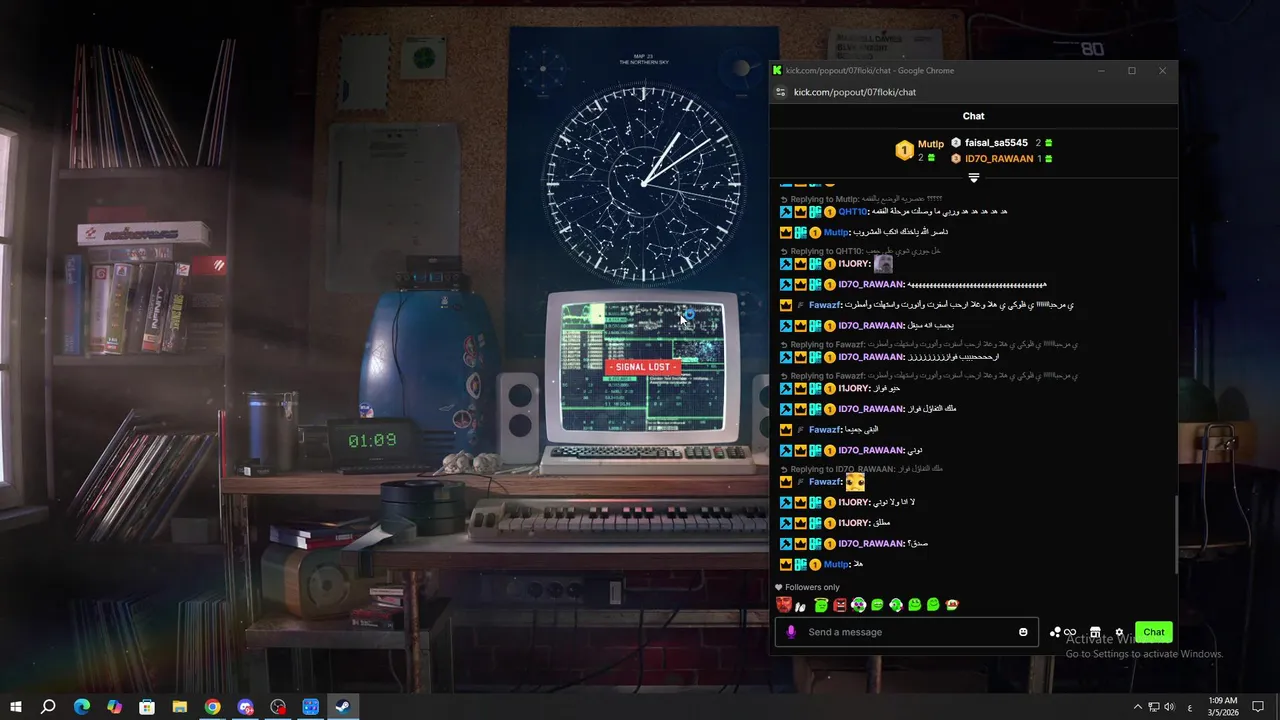Open ID7O_RAWAAN in the gift leaderboard
Screen dimensions: 1280x720
(999, 159)
